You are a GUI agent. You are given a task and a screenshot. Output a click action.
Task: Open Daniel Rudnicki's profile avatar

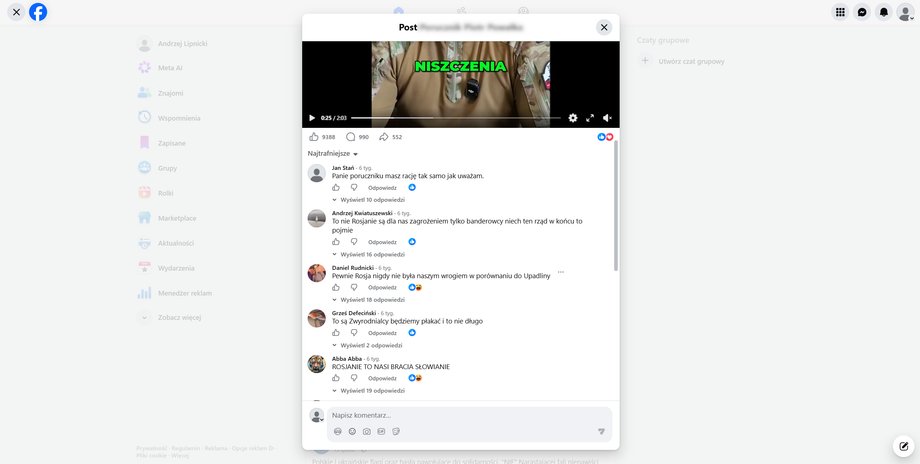(317, 273)
